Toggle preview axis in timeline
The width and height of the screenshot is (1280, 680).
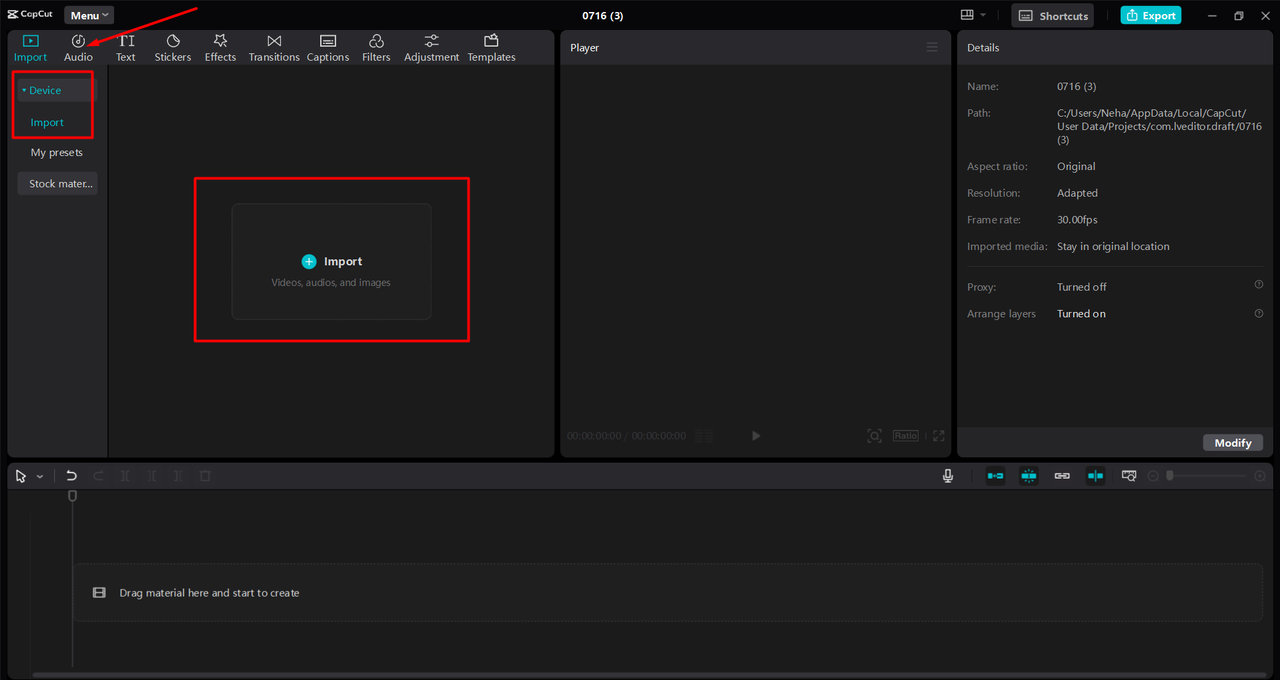tap(1096, 476)
